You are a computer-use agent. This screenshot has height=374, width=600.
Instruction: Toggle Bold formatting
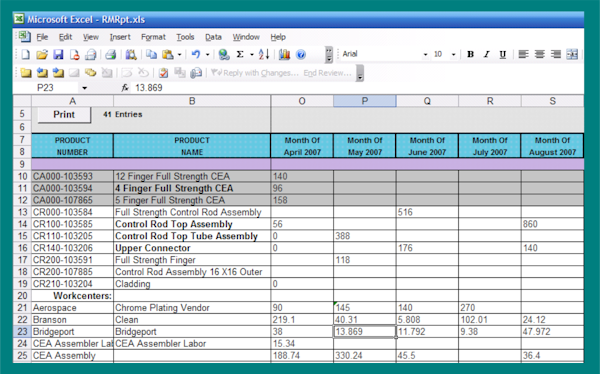point(470,55)
